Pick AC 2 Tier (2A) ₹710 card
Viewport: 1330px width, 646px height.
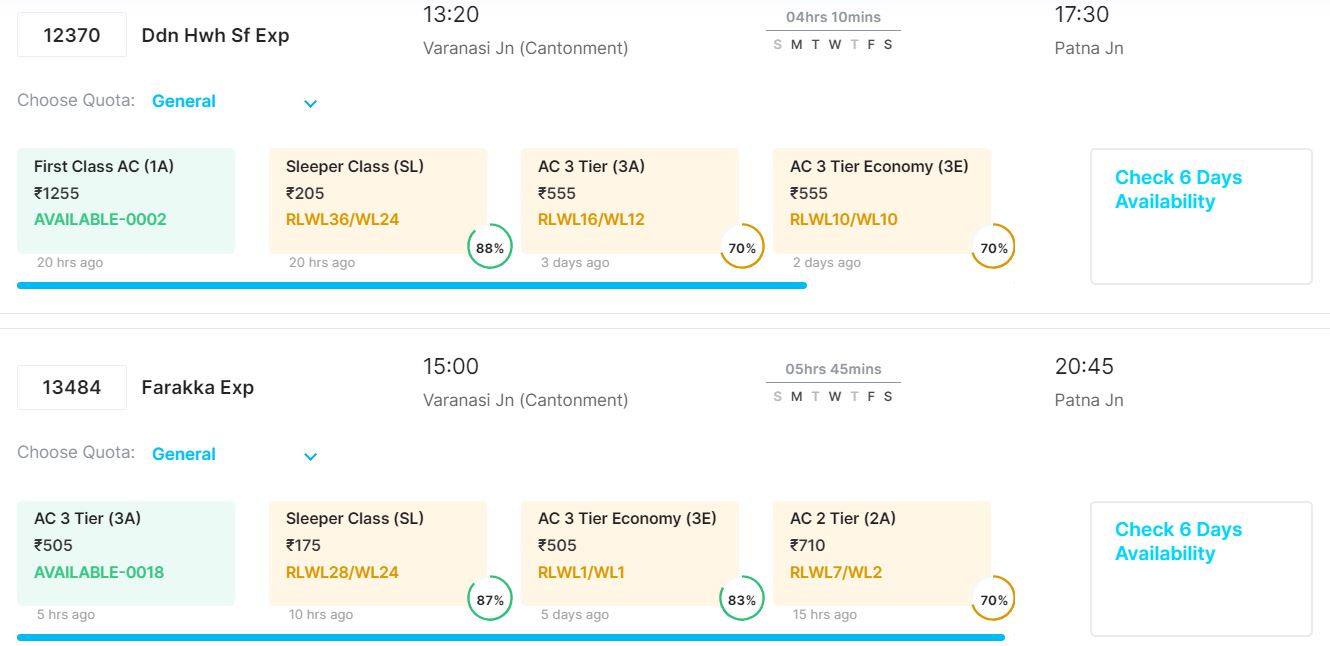click(x=881, y=552)
